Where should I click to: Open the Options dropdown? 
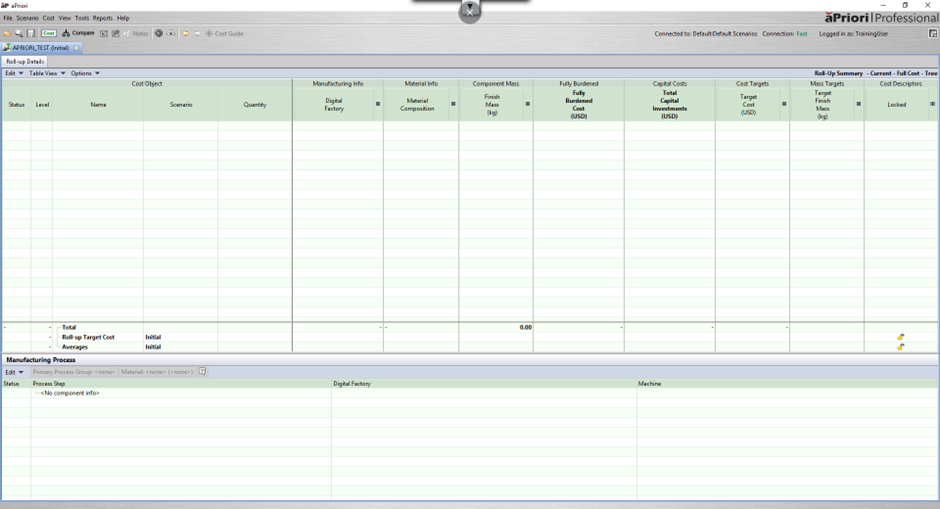85,73
